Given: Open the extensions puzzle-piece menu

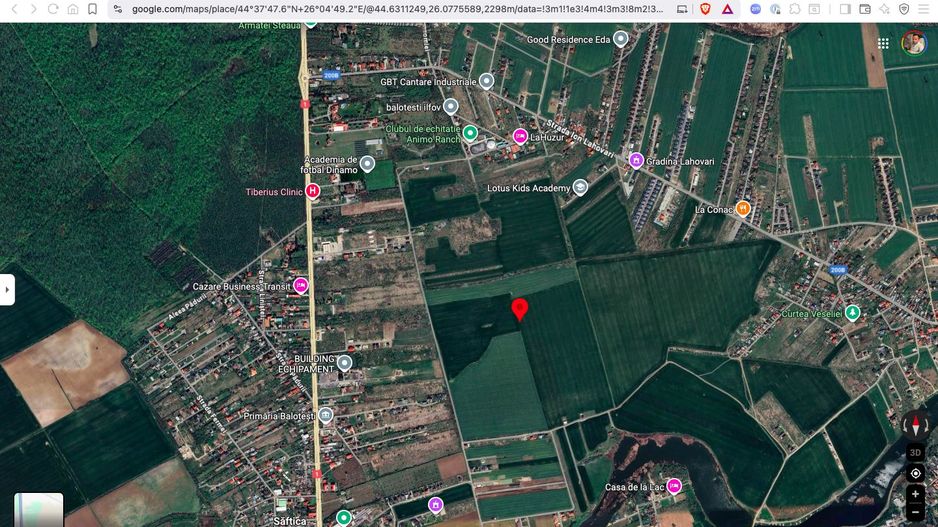Looking at the screenshot, I should tap(794, 9).
